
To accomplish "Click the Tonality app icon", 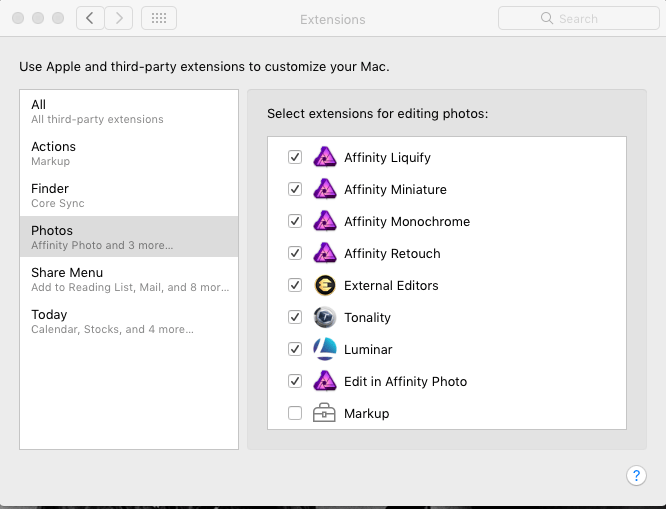I will 324,317.
